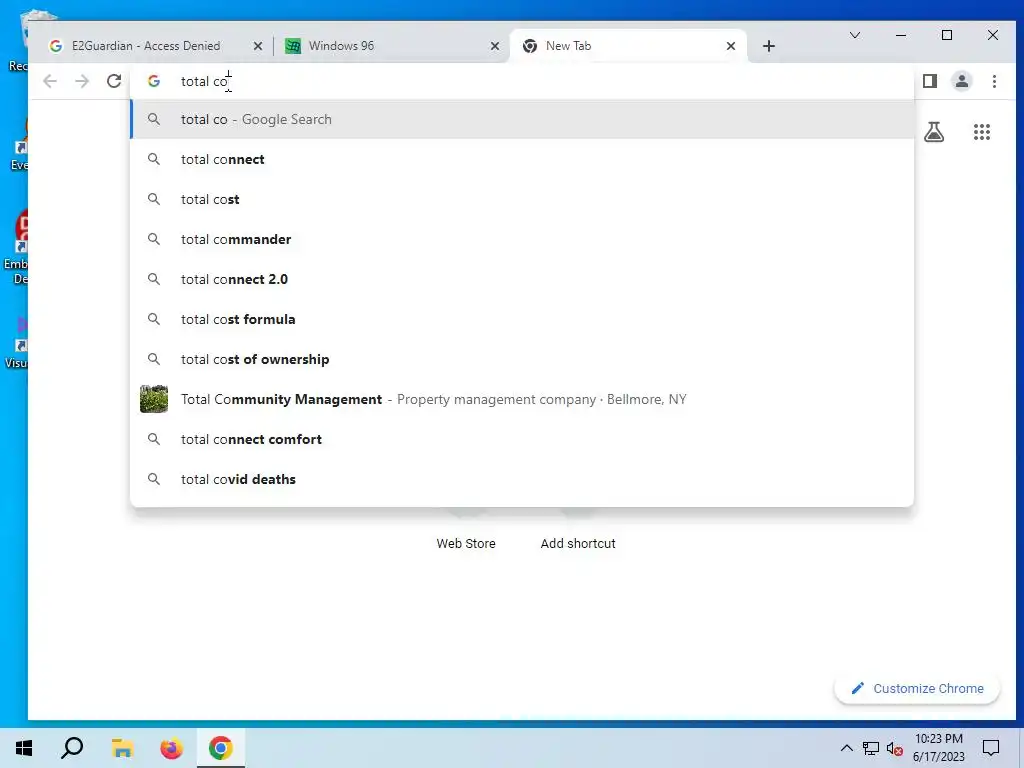Open a new tab with plus button
Viewport: 1024px width, 768px height.
click(x=769, y=46)
